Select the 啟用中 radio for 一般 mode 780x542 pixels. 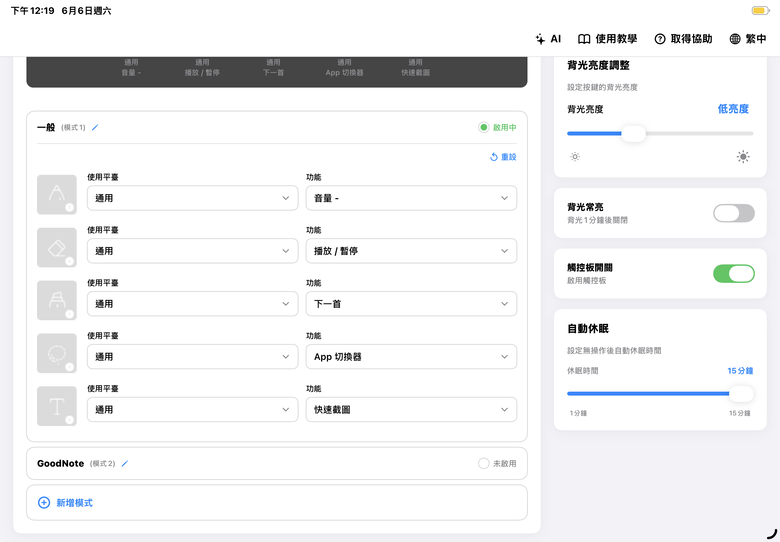pyautogui.click(x=484, y=128)
